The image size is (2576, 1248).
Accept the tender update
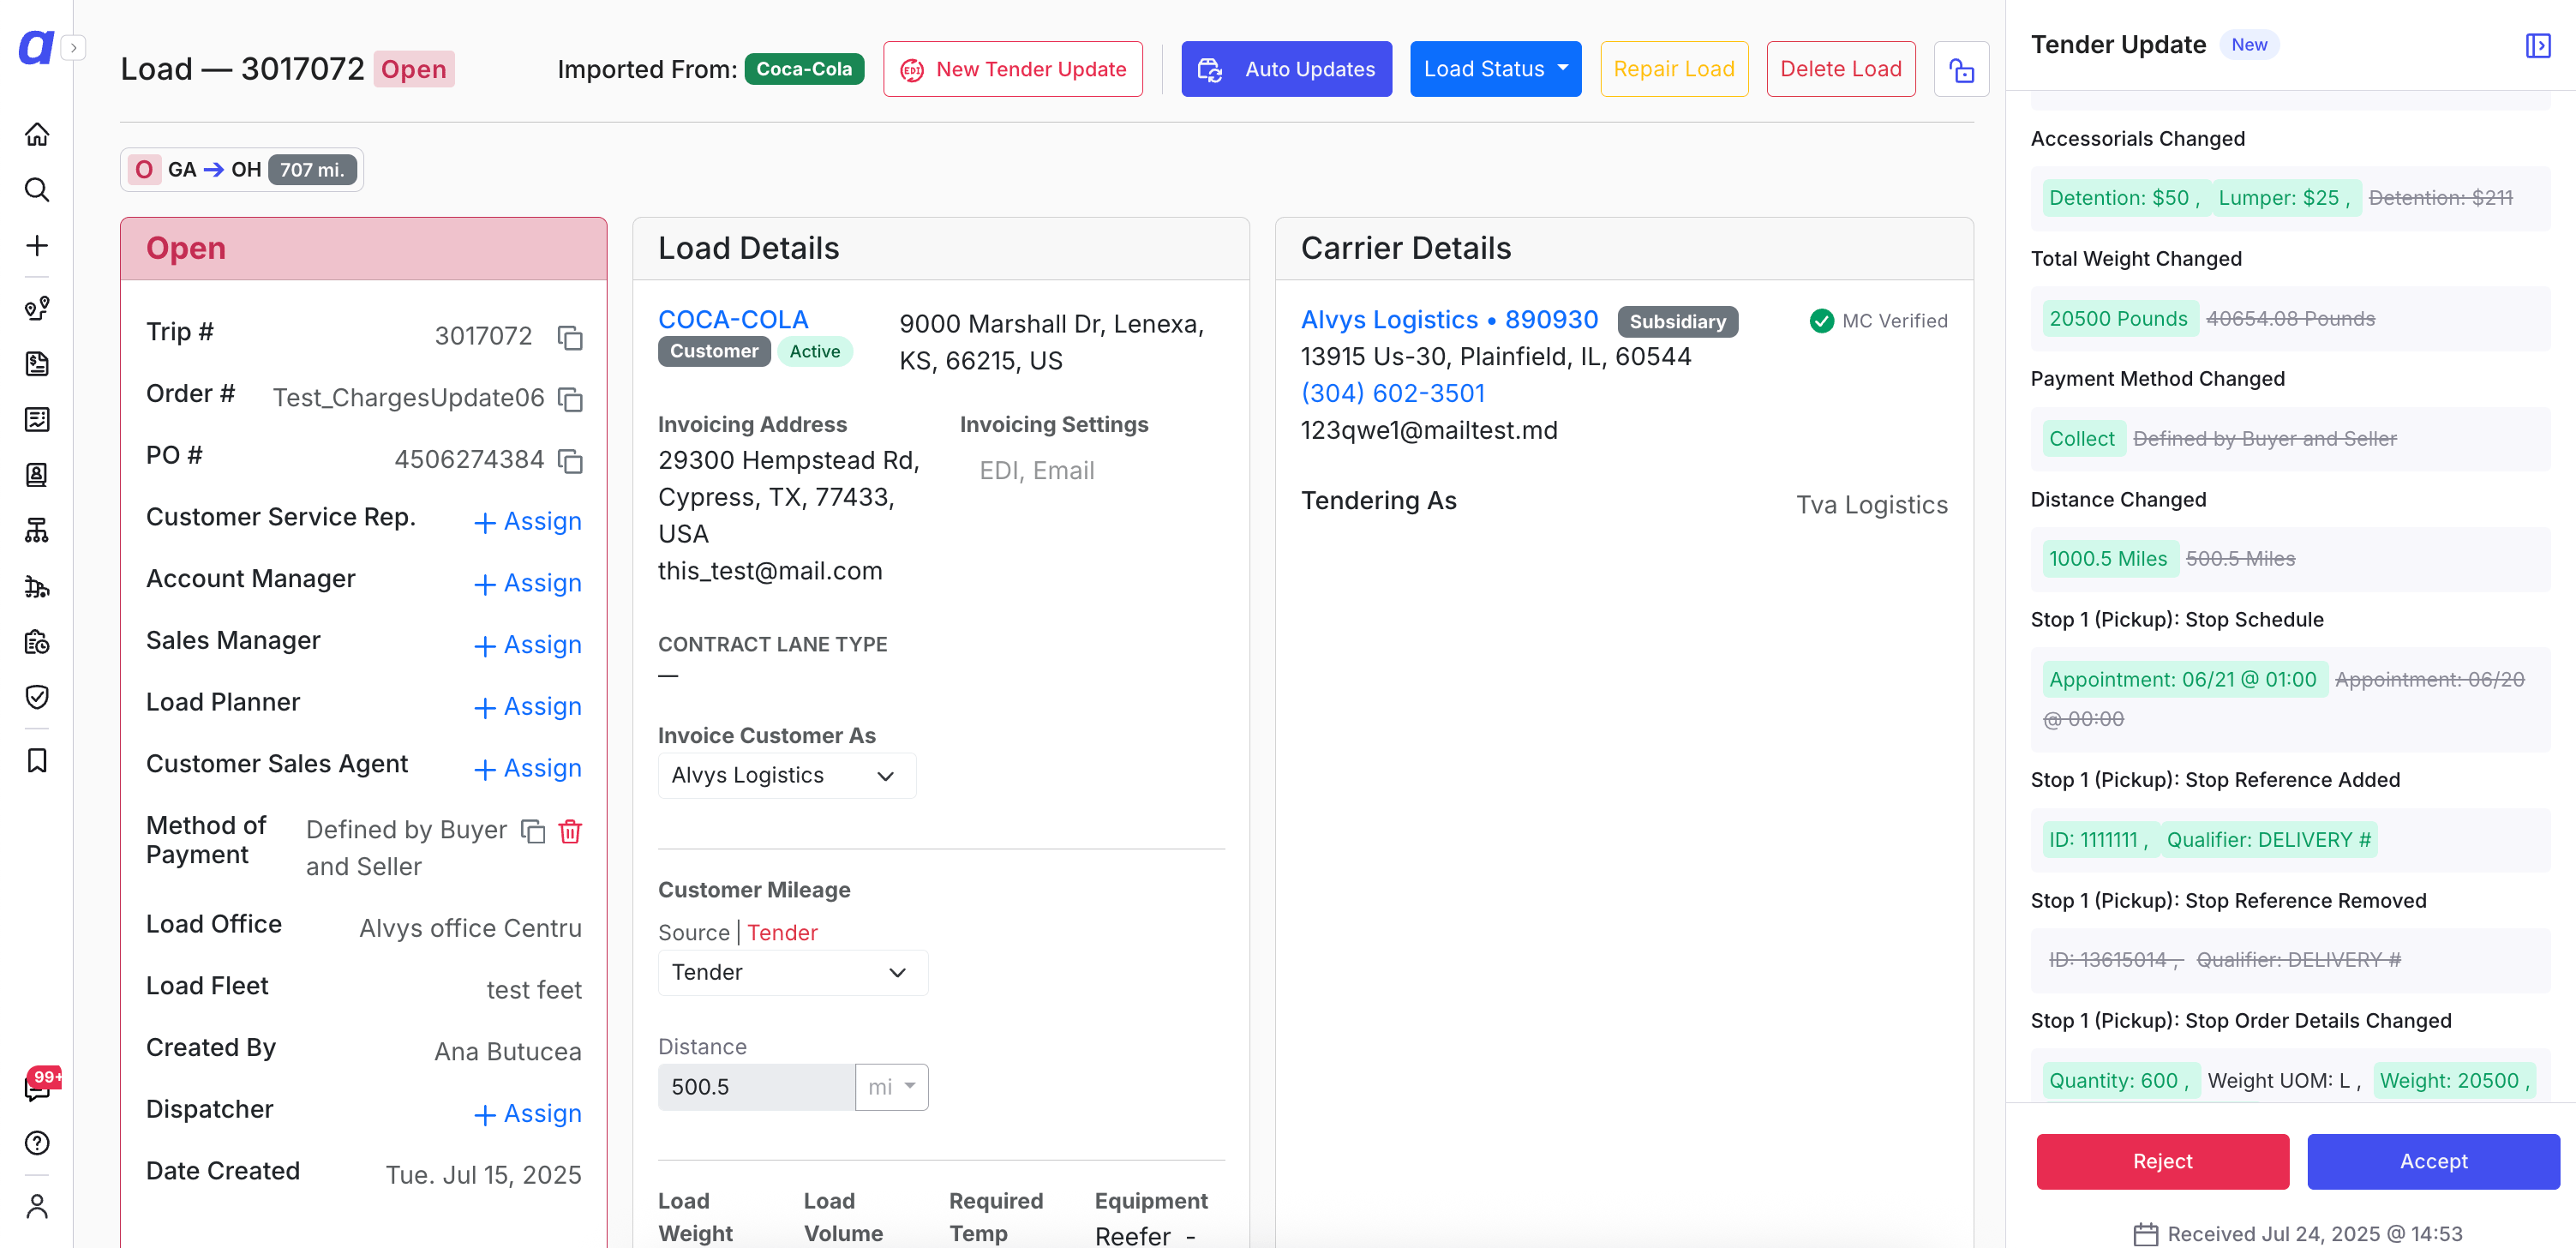(2433, 1161)
